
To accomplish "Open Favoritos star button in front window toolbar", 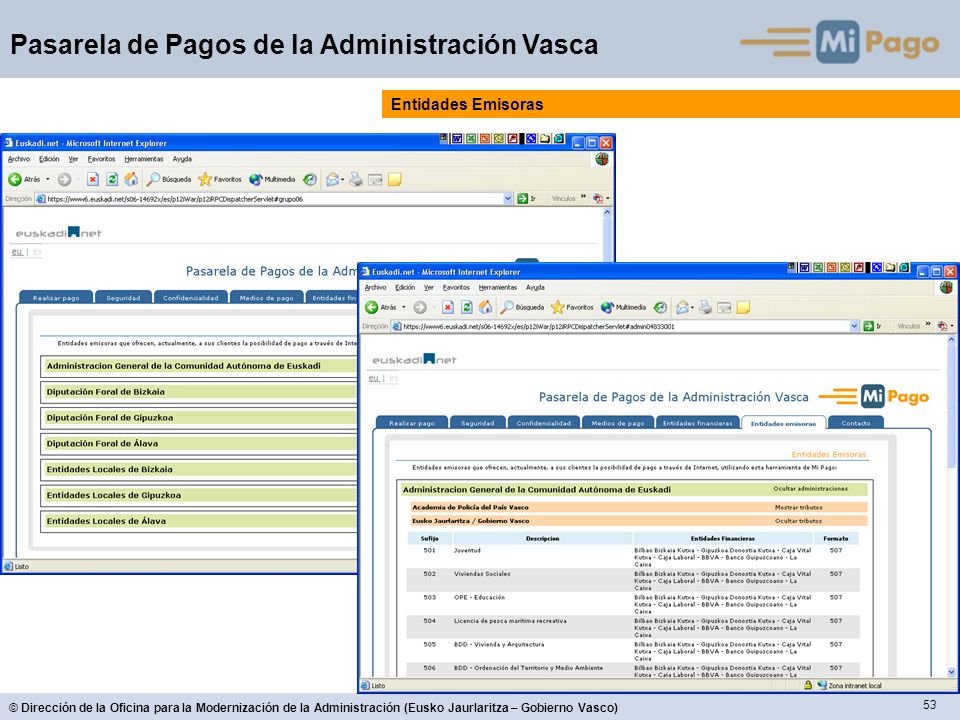I will pyautogui.click(x=572, y=307).
